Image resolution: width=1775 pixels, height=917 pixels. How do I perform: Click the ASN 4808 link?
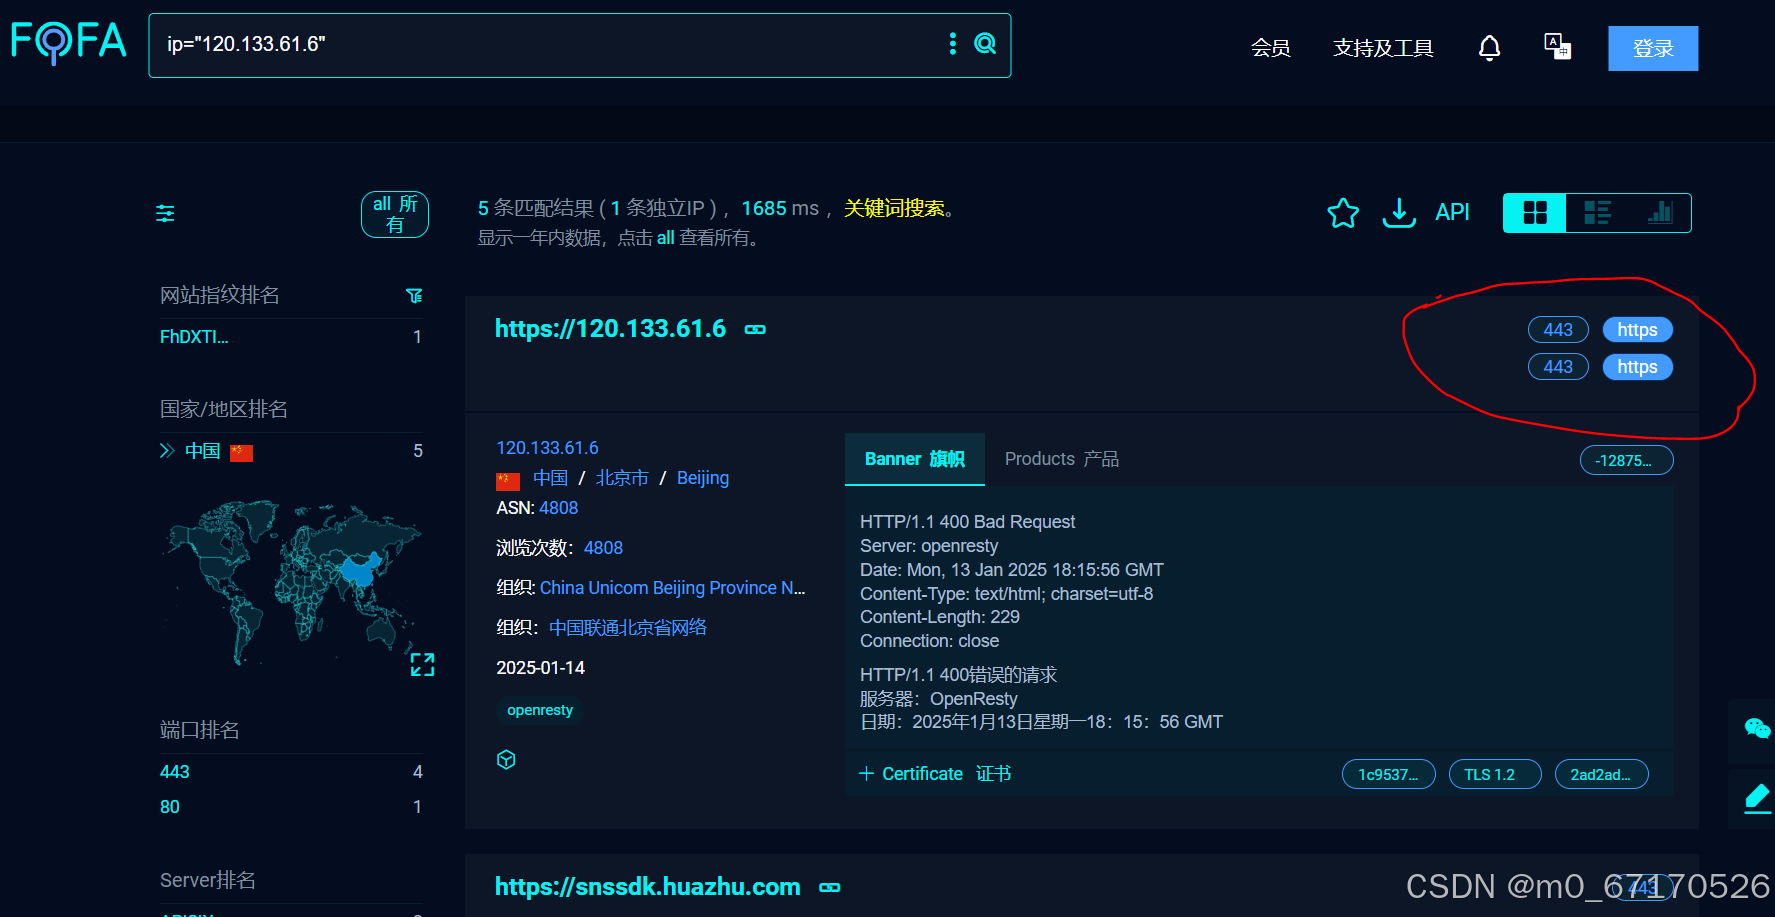pos(558,508)
